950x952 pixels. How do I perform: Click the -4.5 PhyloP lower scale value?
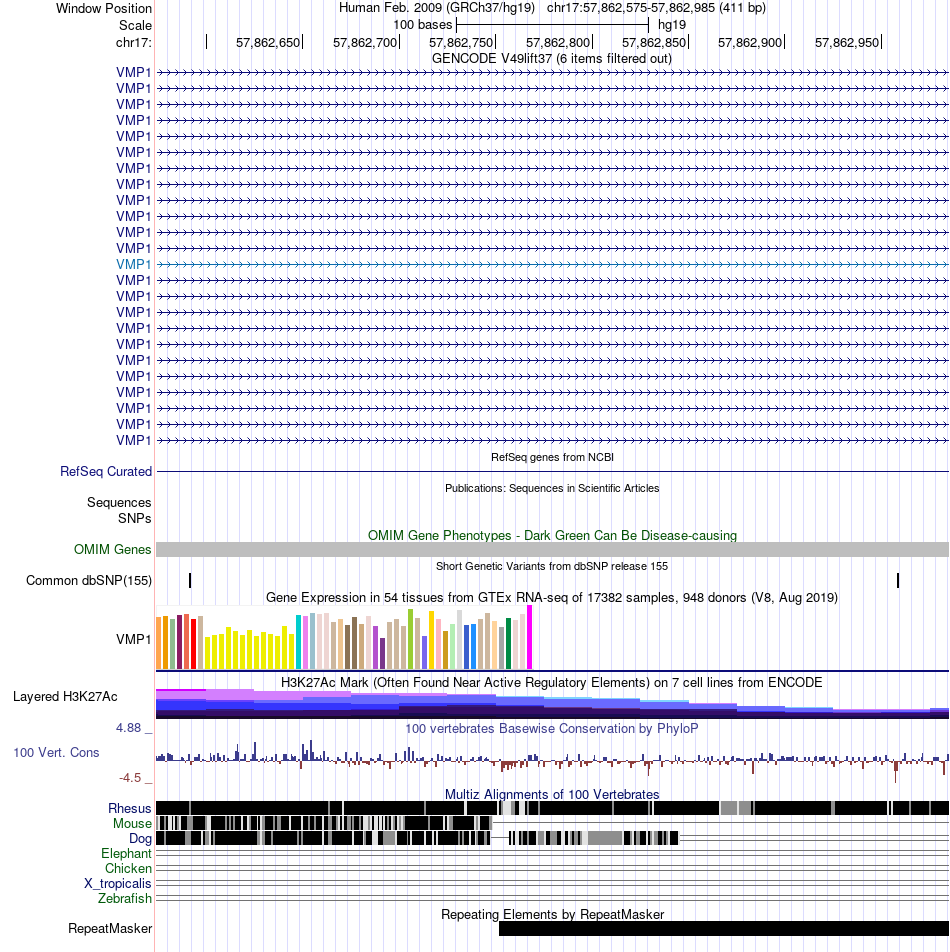[x=130, y=778]
